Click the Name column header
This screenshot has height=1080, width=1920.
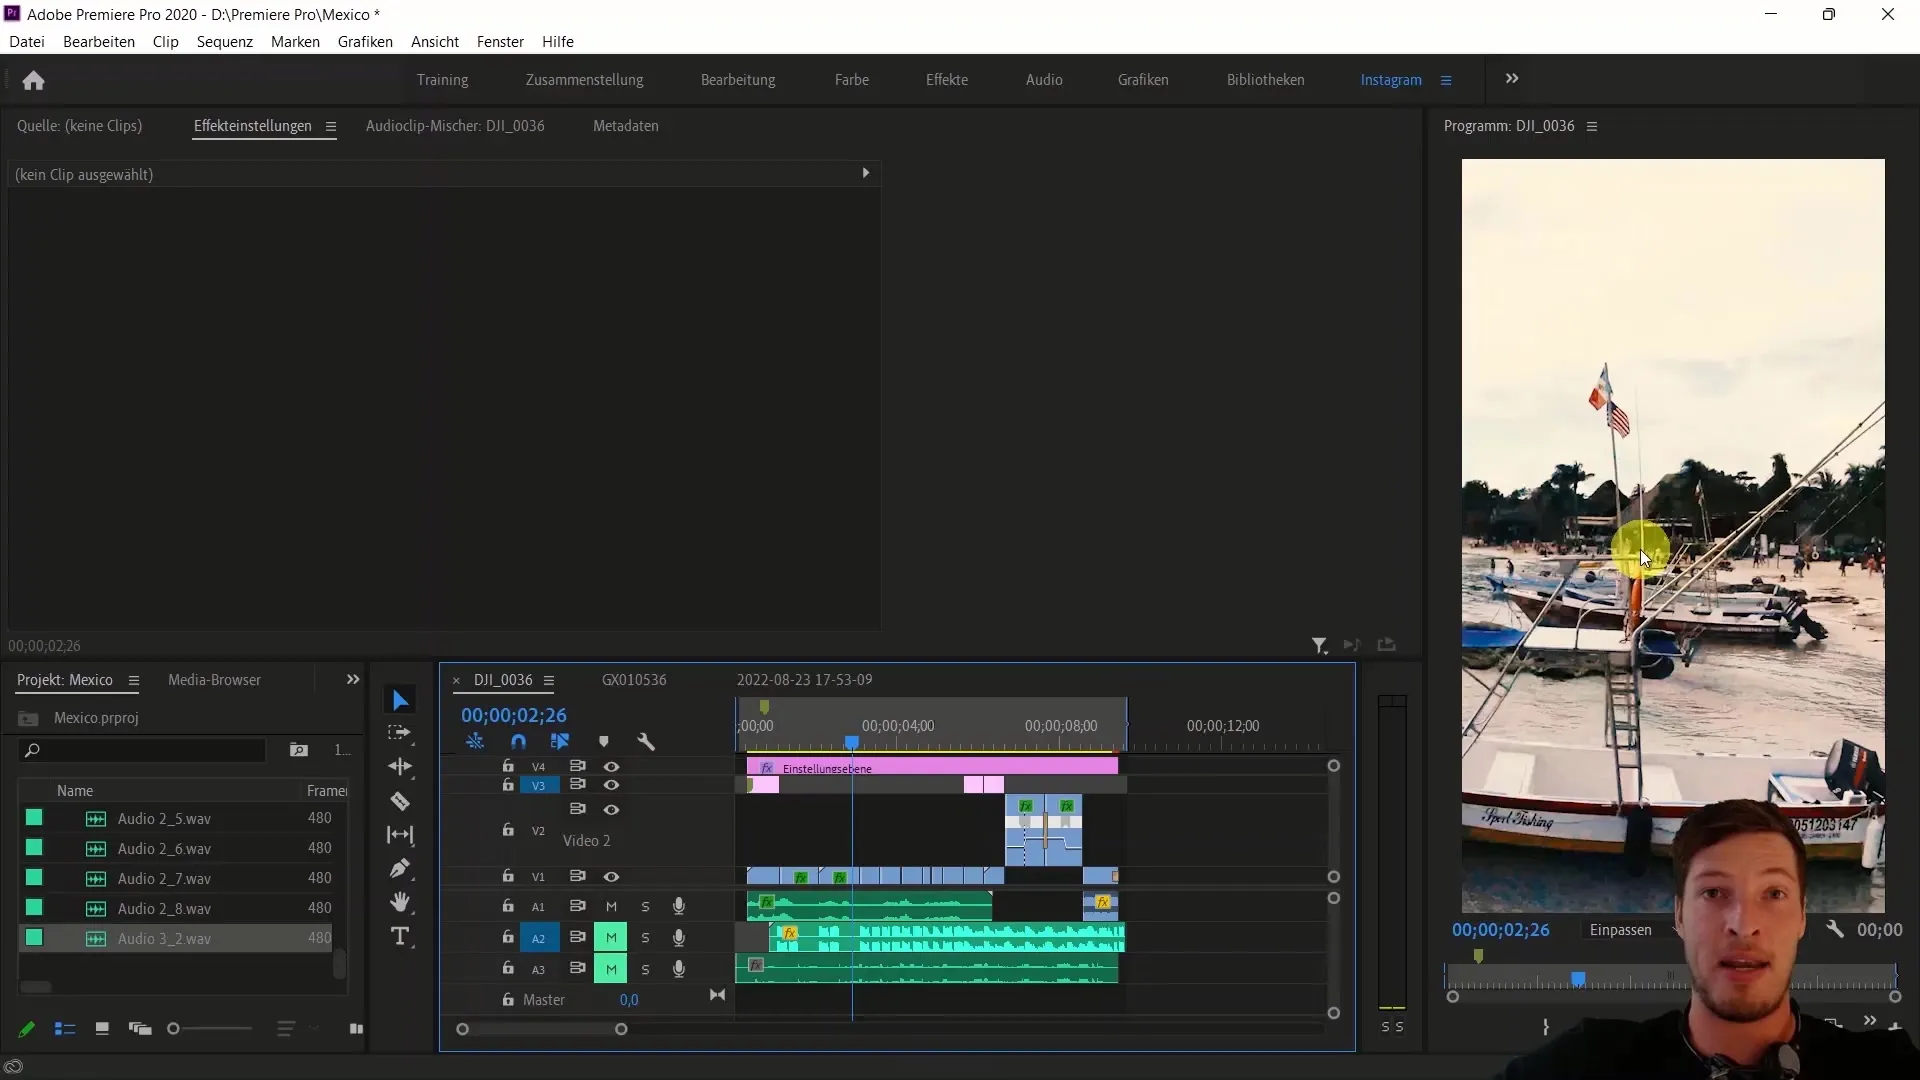[75, 791]
